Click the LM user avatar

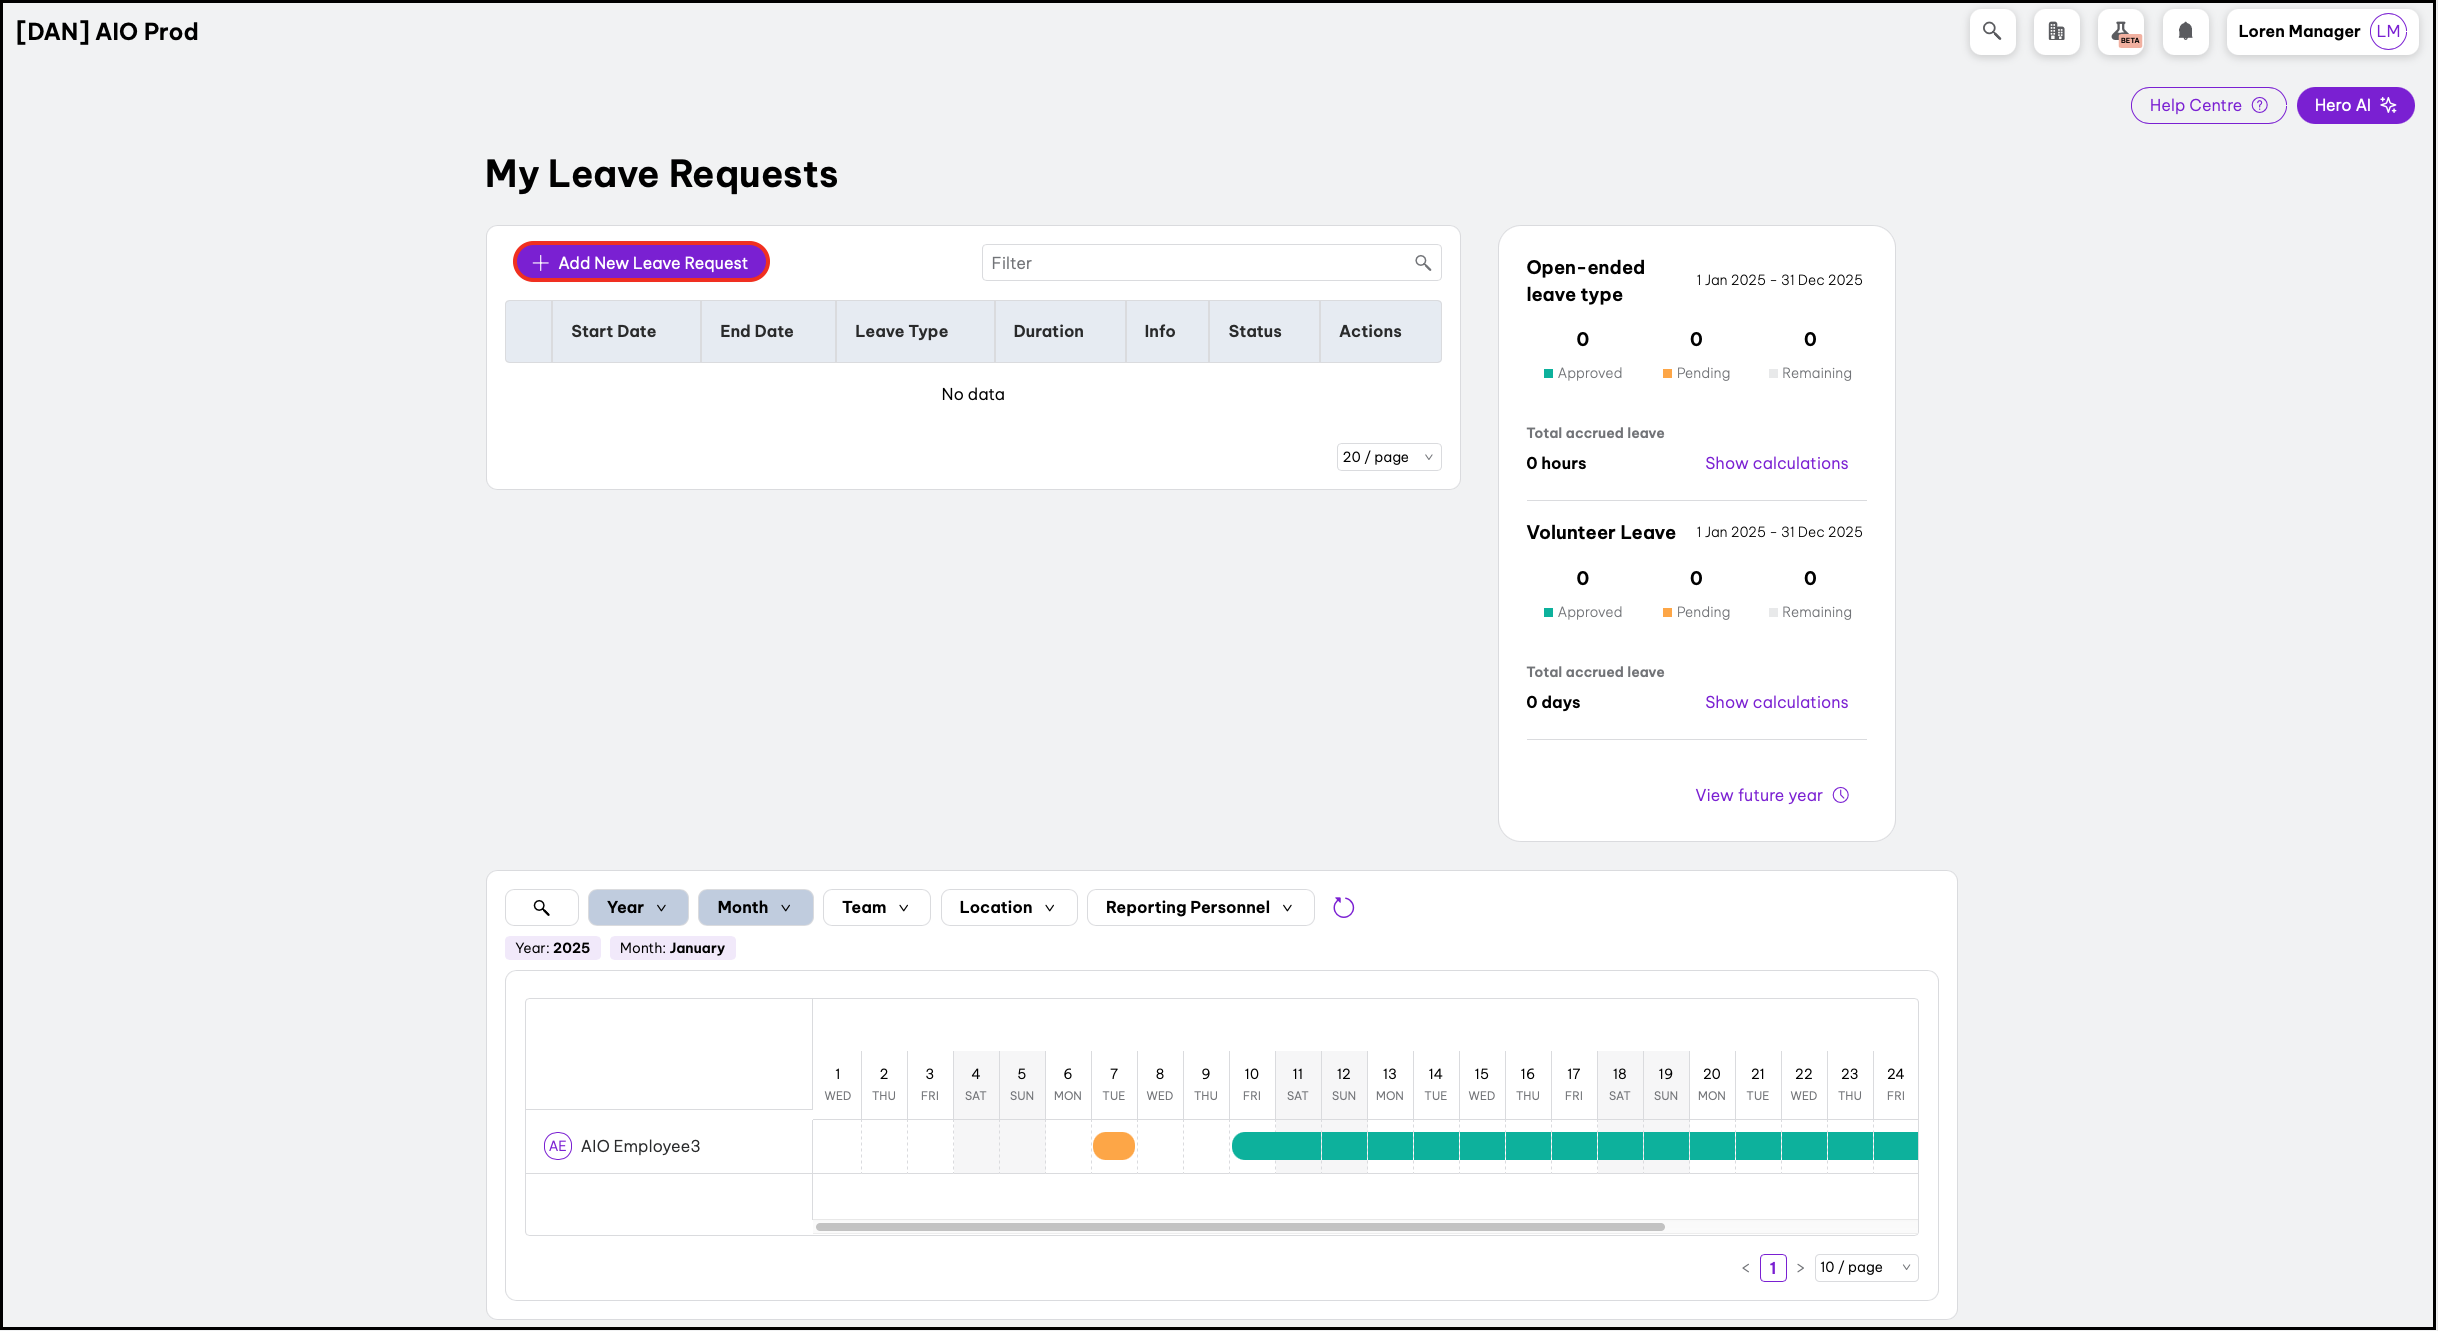point(2388,32)
